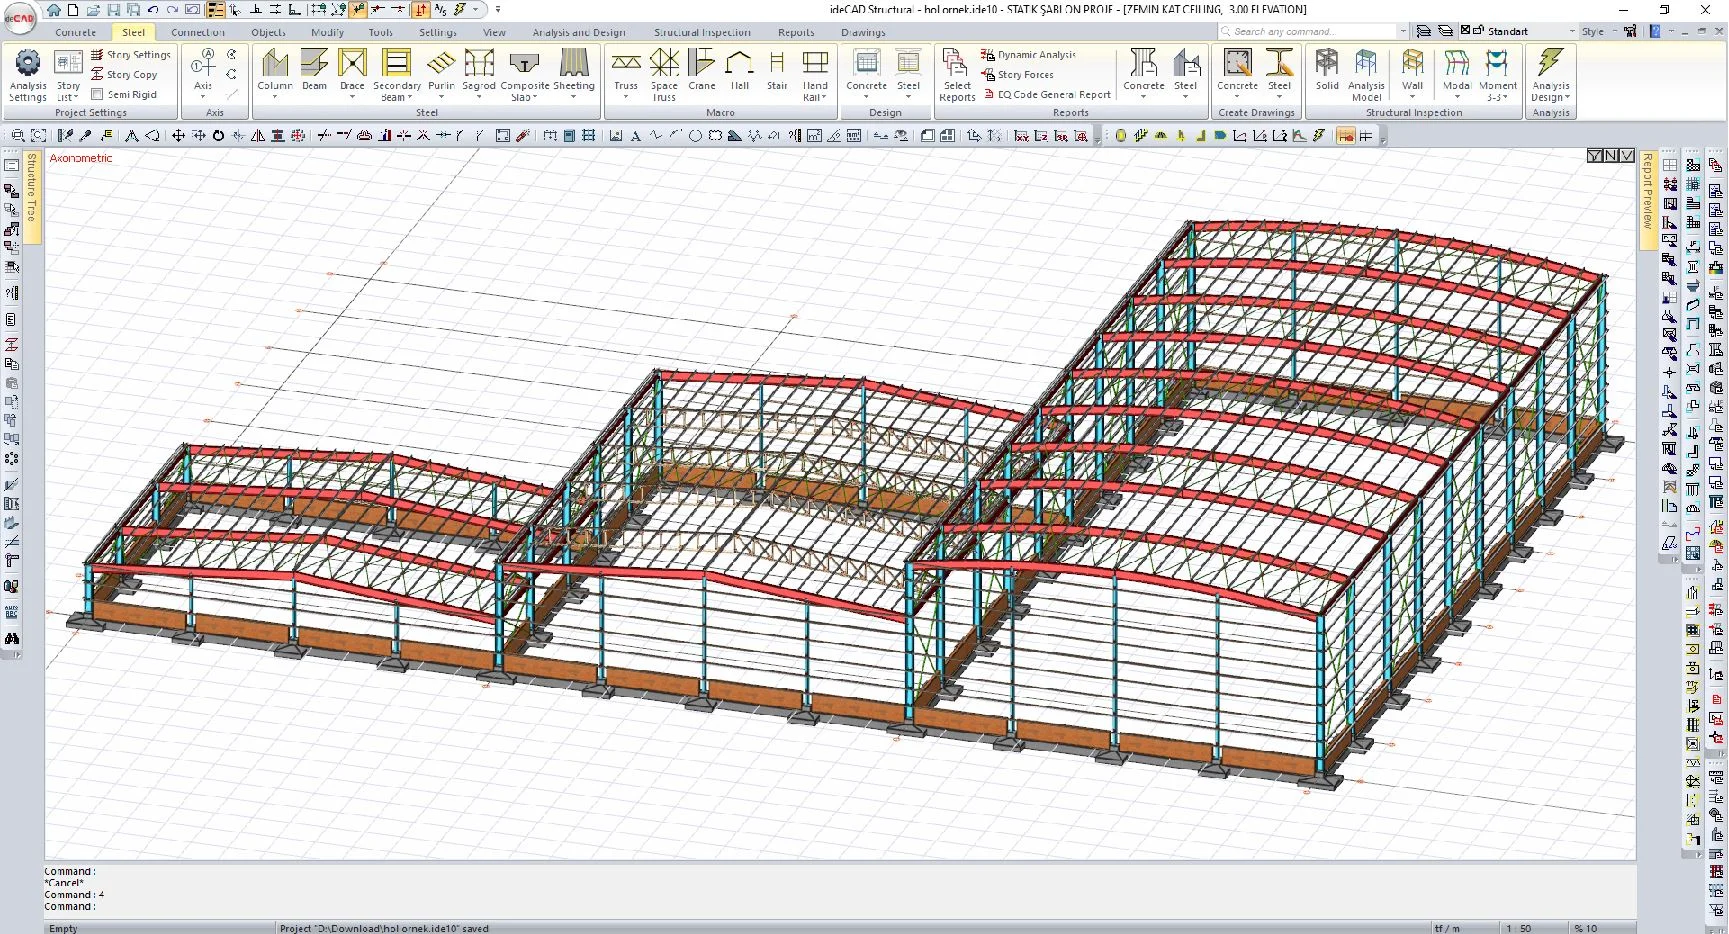Toggle the Semi Rigid checkbox
The image size is (1729, 934).
click(x=124, y=94)
